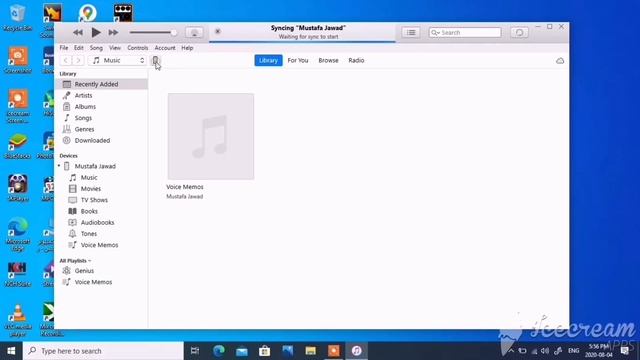Go back with the navigation back arrow

pyautogui.click(x=65, y=60)
